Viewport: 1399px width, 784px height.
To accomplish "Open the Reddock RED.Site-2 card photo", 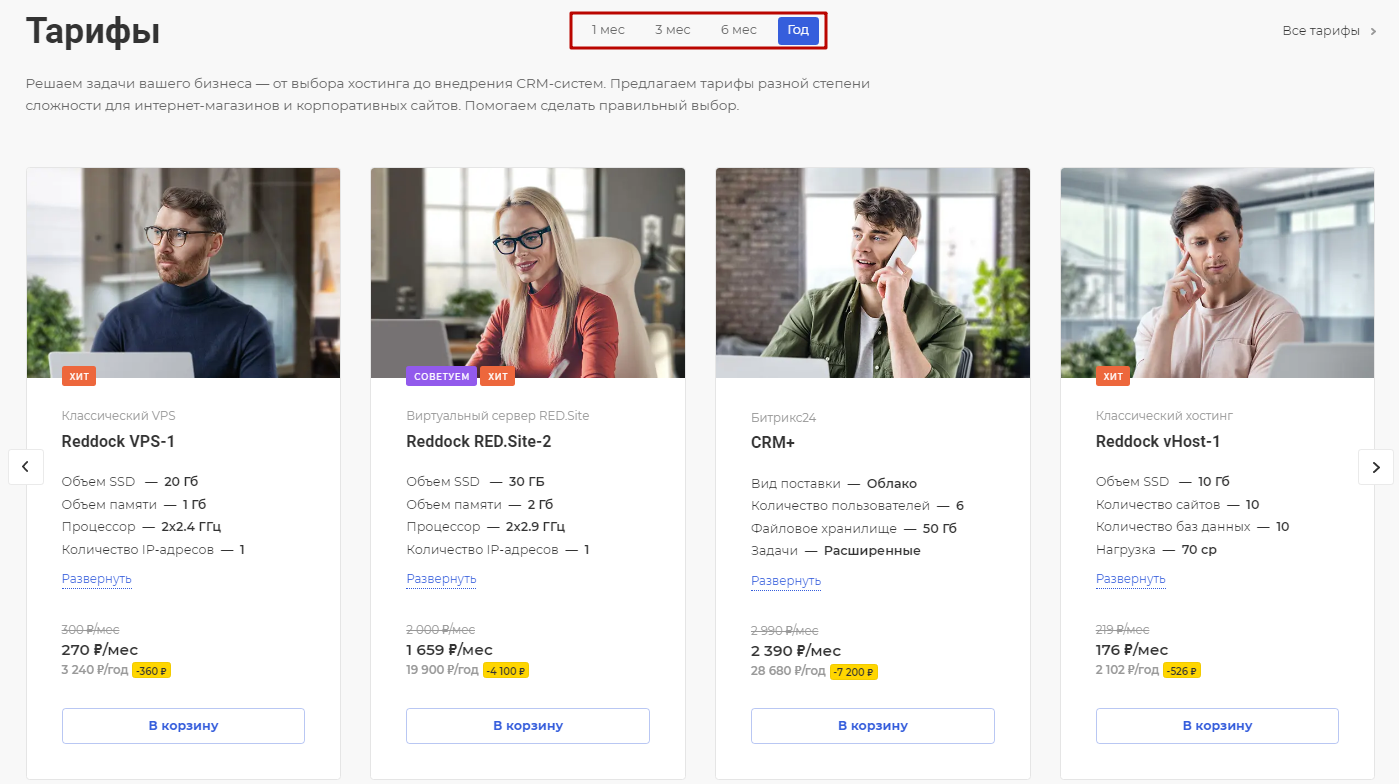I will 528,273.
